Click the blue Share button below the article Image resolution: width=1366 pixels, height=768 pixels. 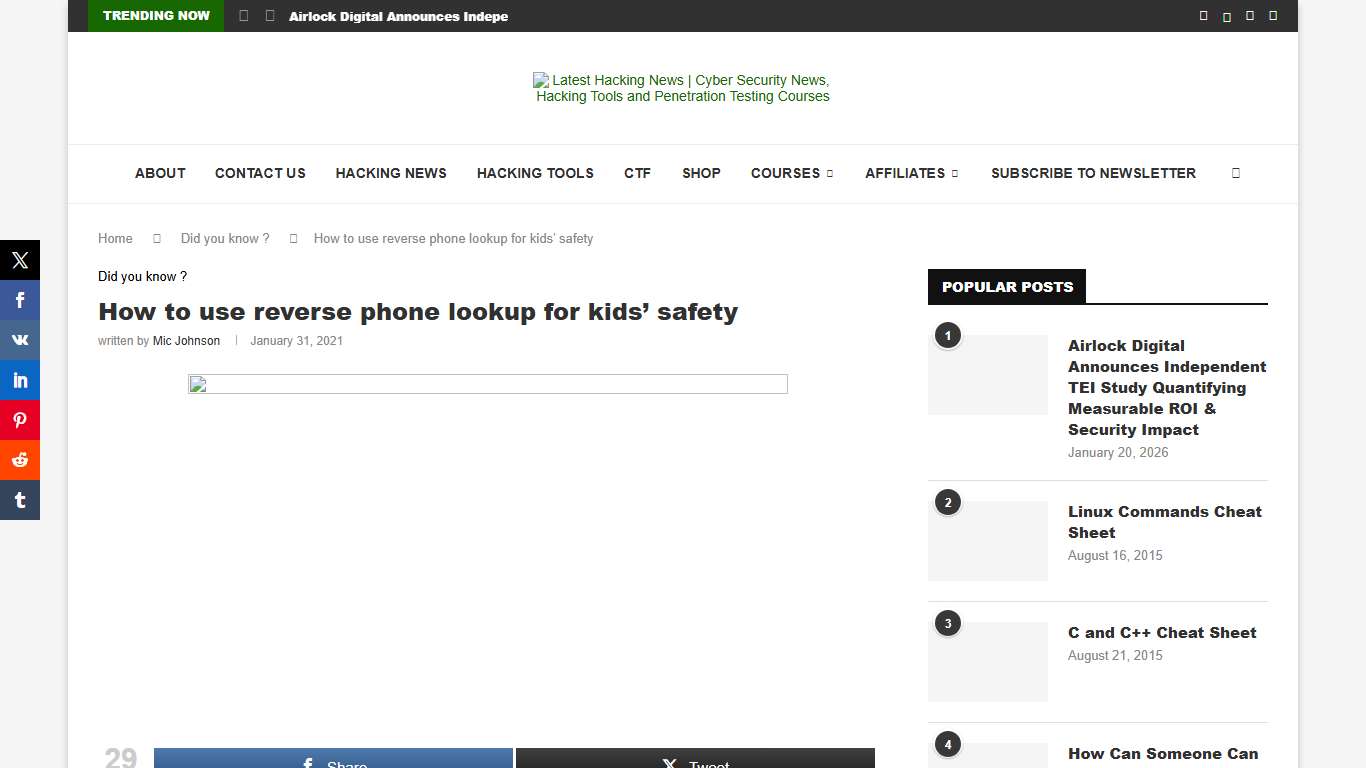[x=333, y=760]
